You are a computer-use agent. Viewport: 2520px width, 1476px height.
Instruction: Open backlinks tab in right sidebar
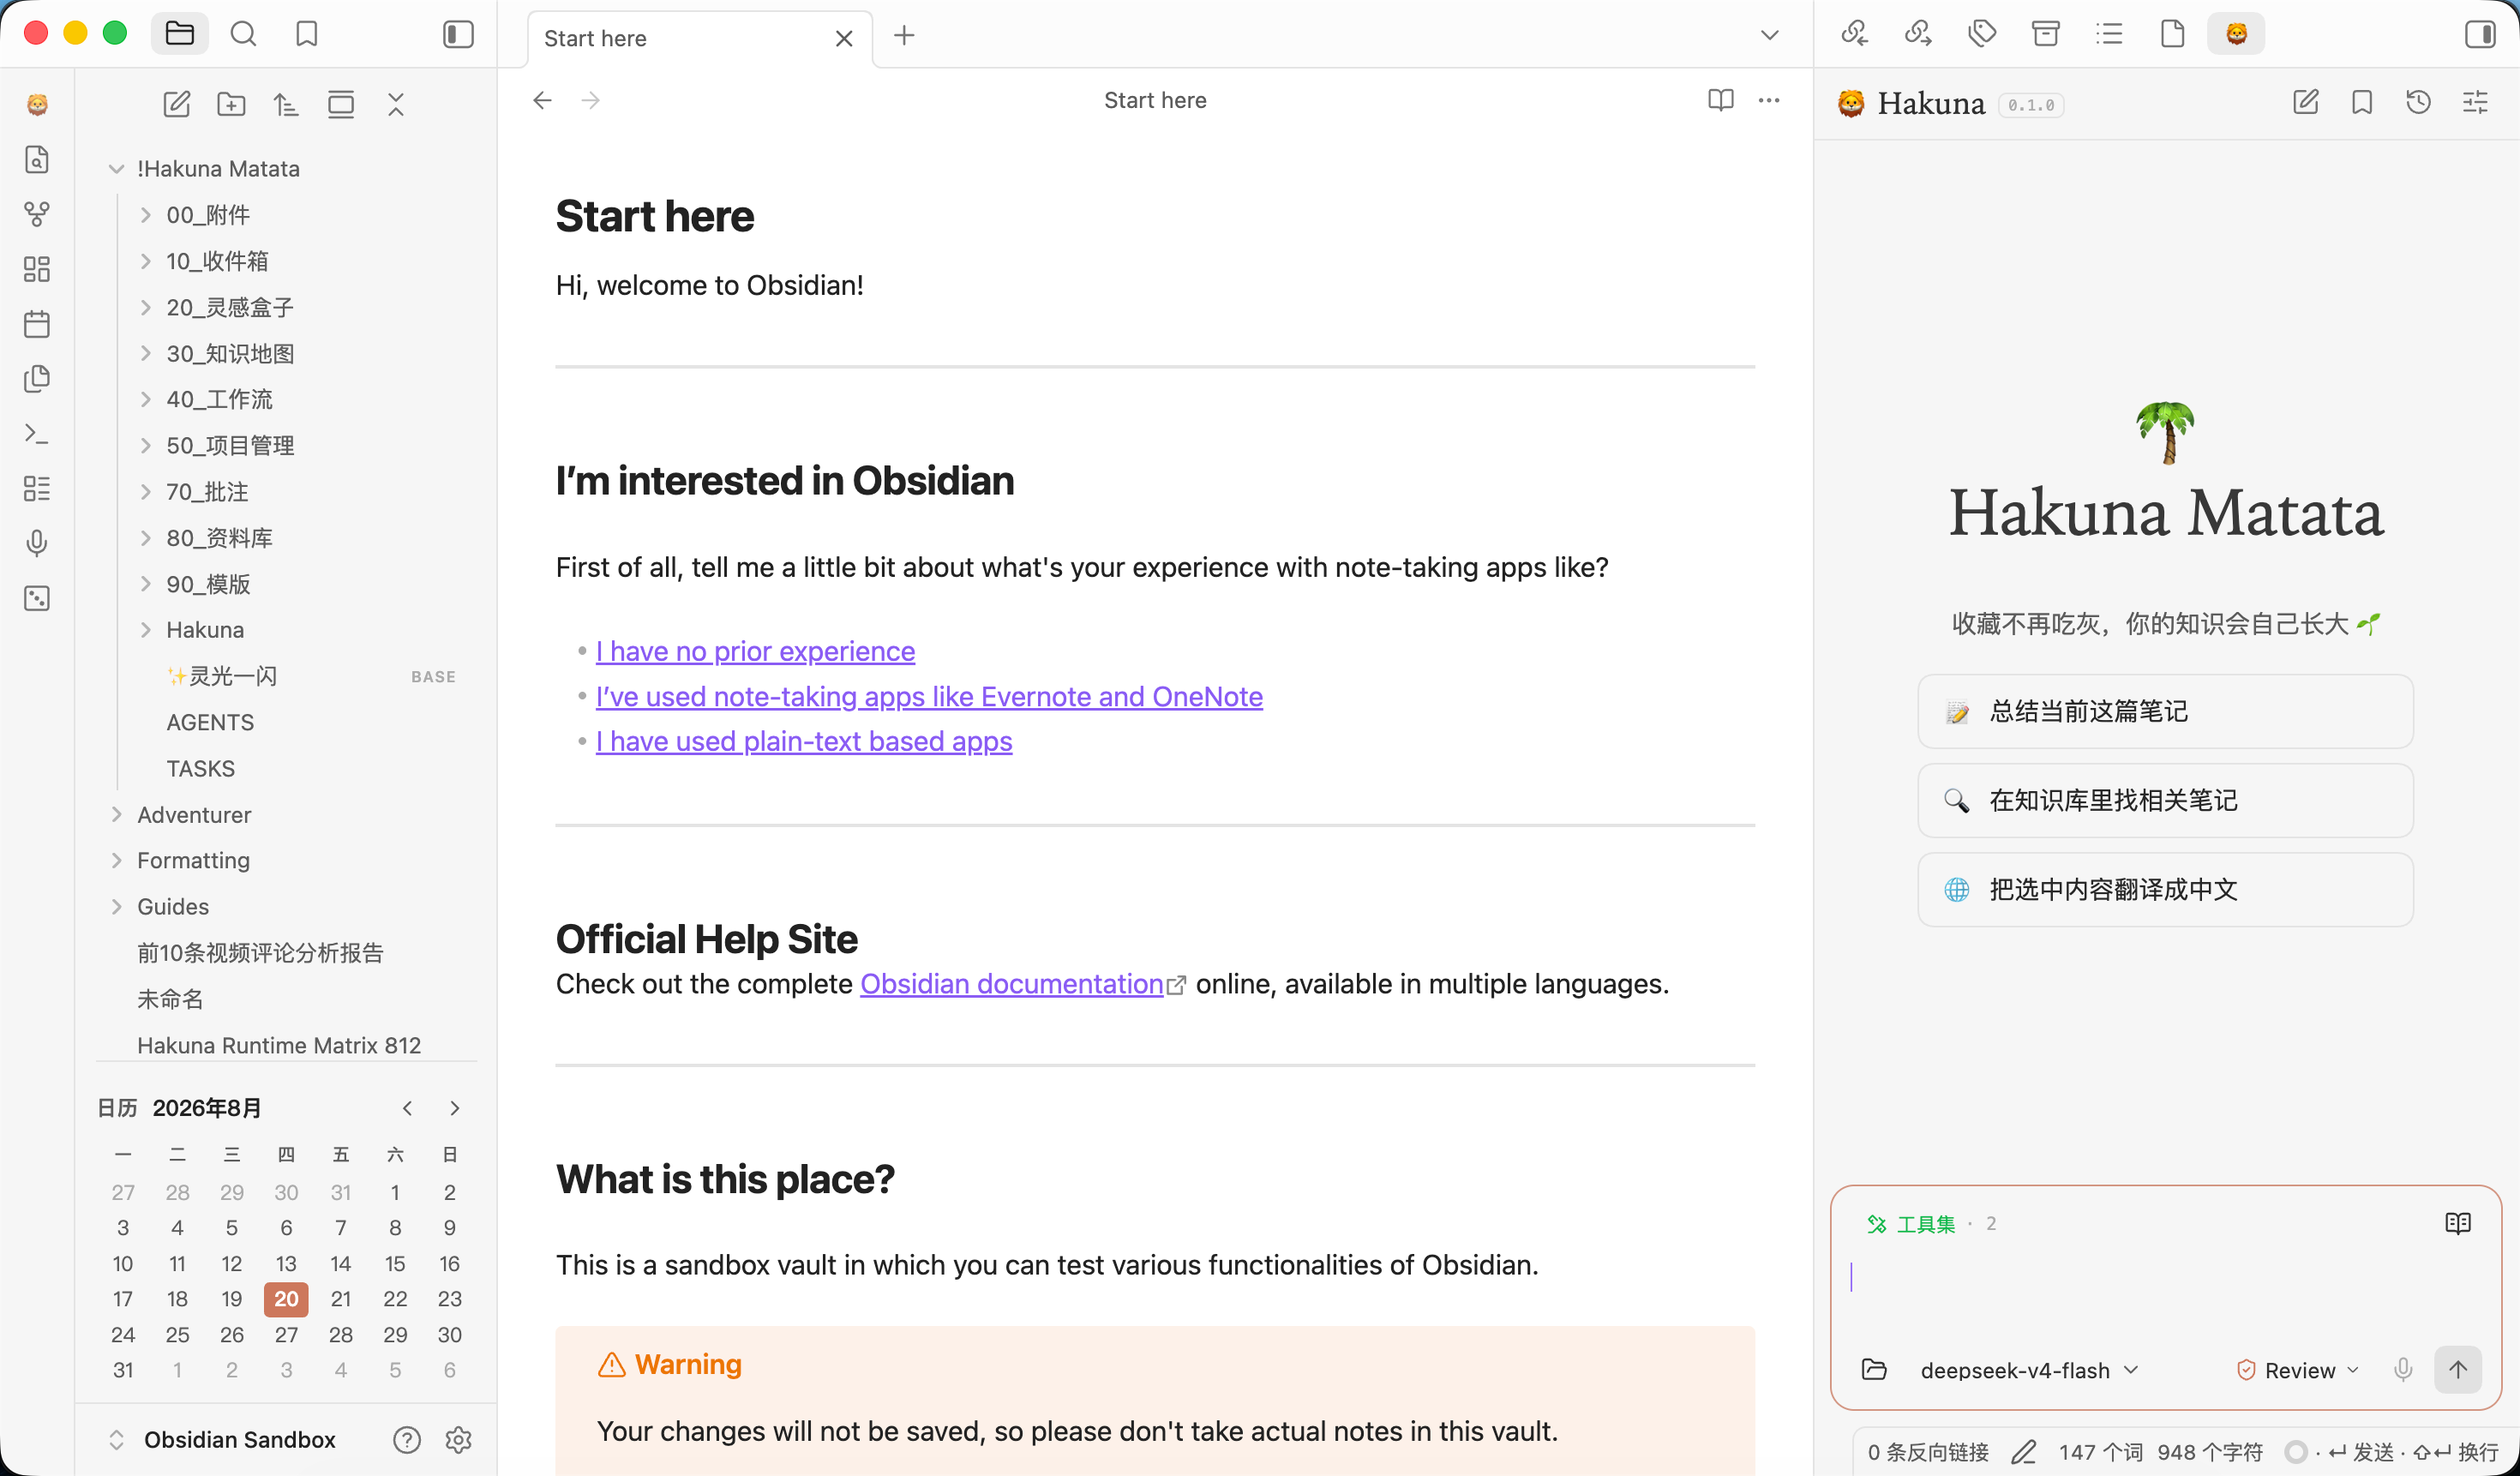tap(1855, 34)
